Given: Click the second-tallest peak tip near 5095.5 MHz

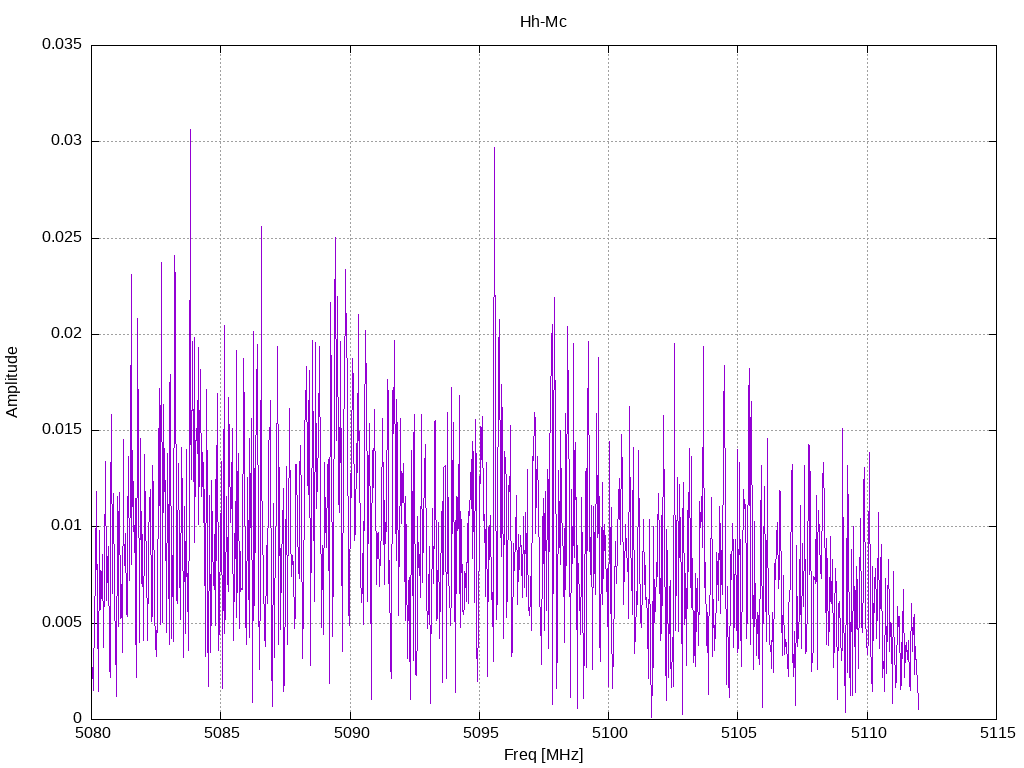Looking at the screenshot, I should click(494, 148).
